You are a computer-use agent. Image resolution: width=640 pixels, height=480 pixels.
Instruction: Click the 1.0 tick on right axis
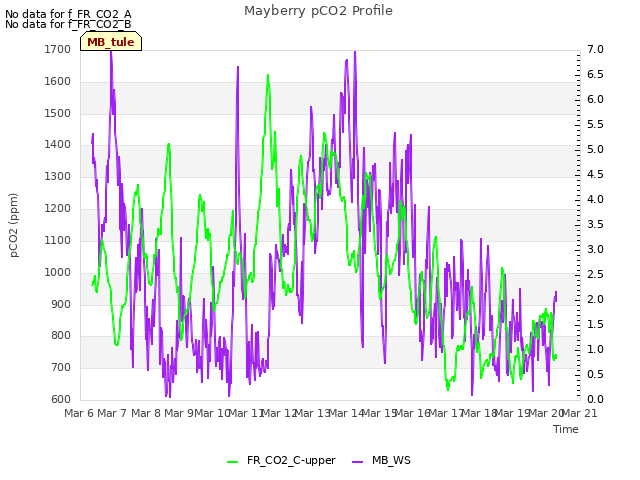(596, 349)
